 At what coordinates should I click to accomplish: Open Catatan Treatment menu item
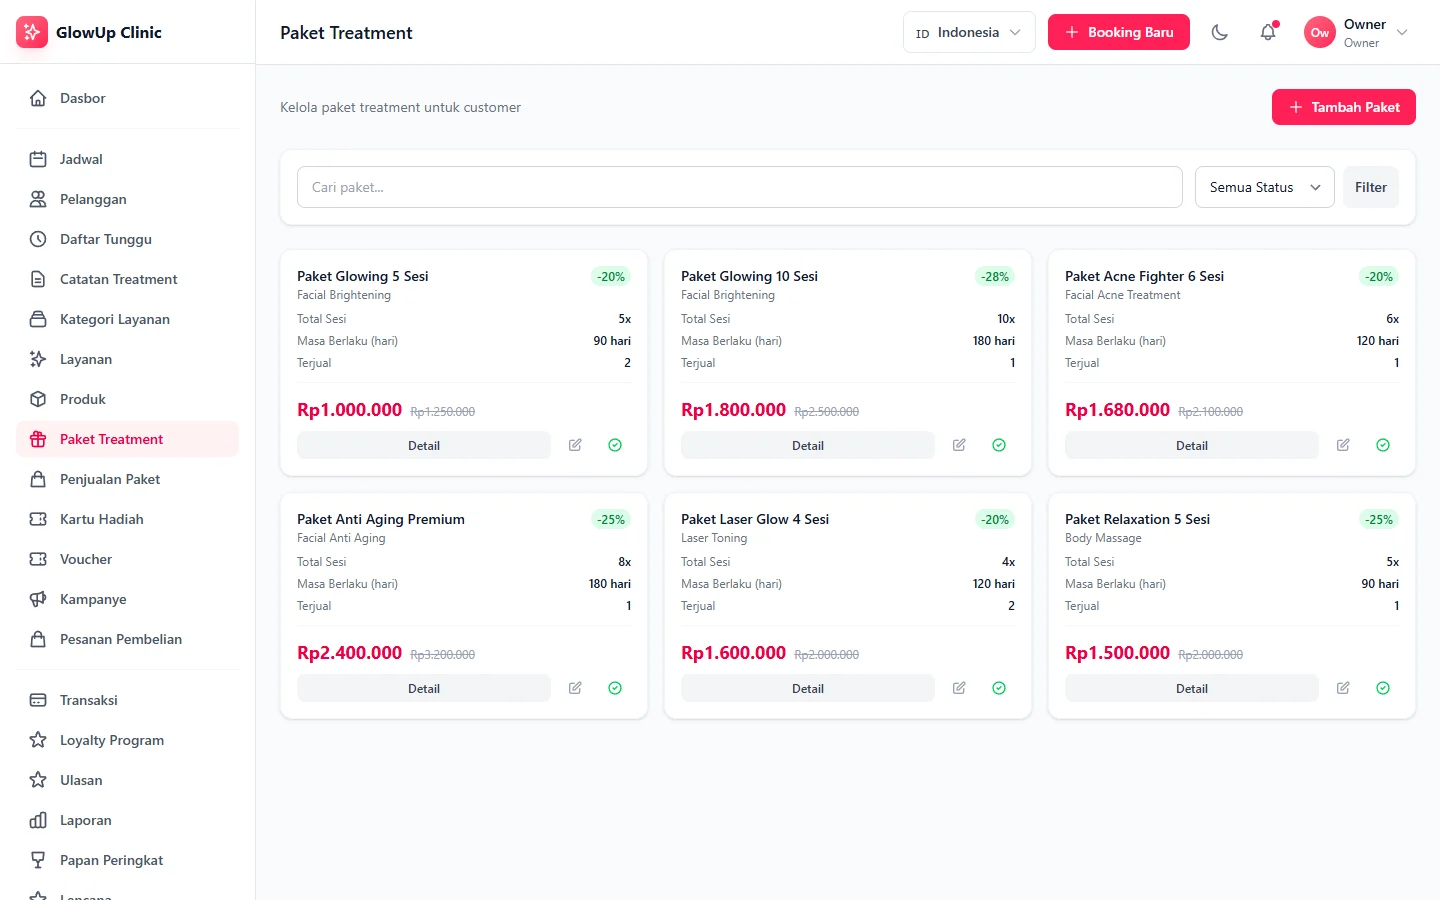coord(128,279)
